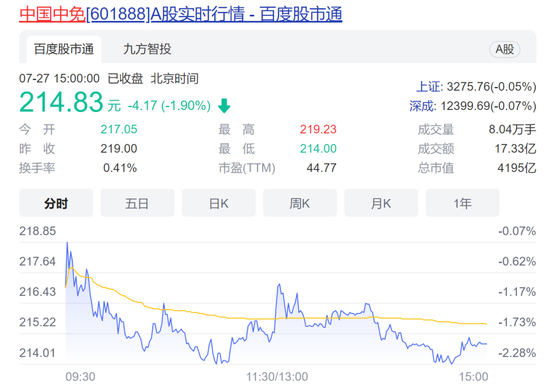
Task: Open the 深成 index link
Action: [x=421, y=106]
